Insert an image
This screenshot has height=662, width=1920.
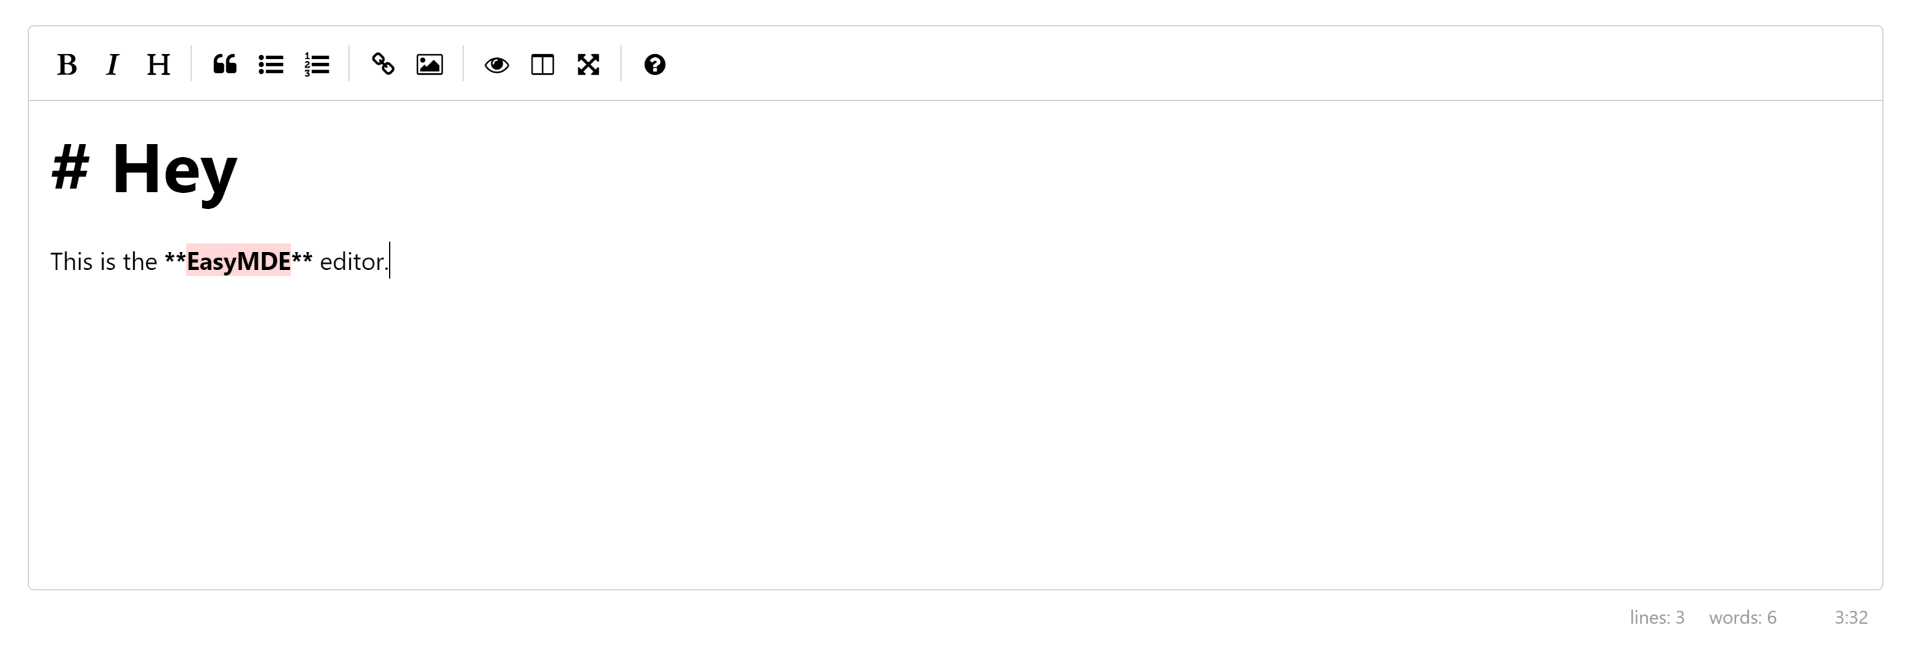[x=429, y=65]
